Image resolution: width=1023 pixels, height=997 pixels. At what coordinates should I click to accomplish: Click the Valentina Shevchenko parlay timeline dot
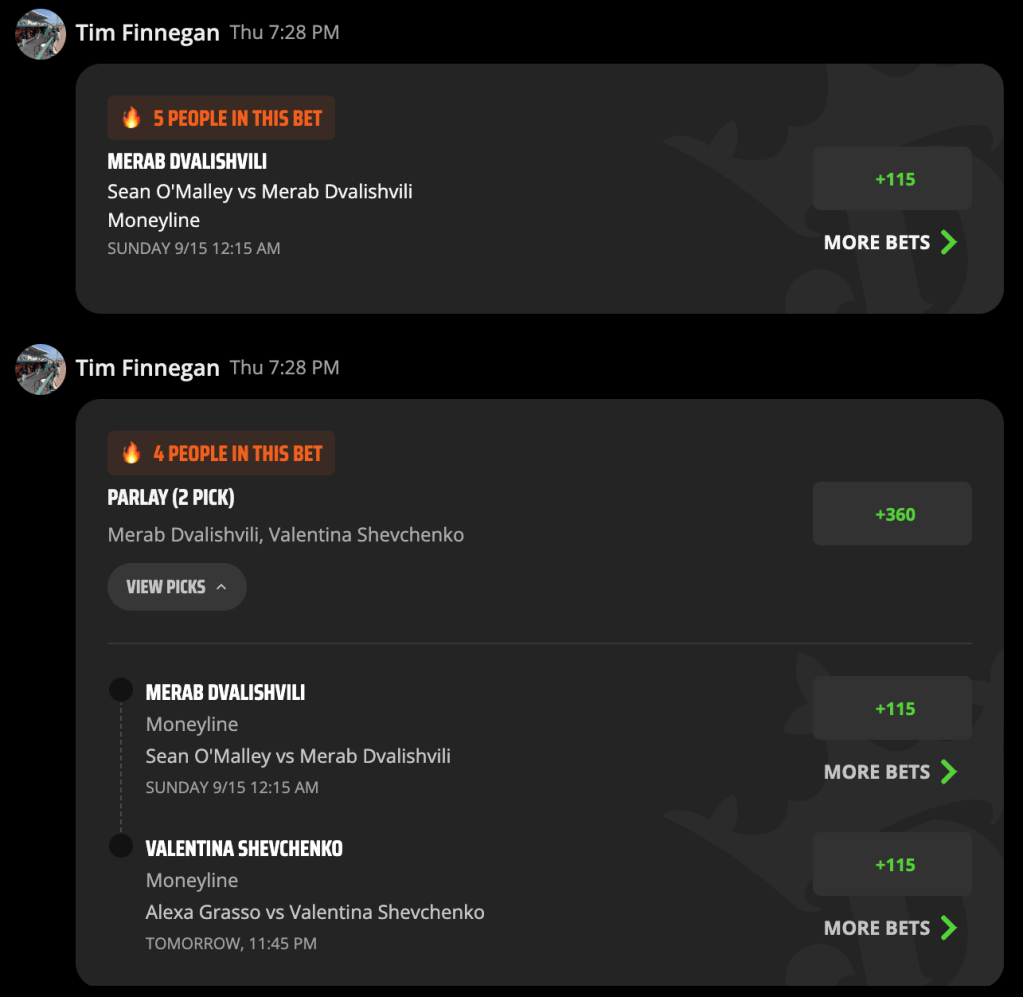pyautogui.click(x=121, y=846)
